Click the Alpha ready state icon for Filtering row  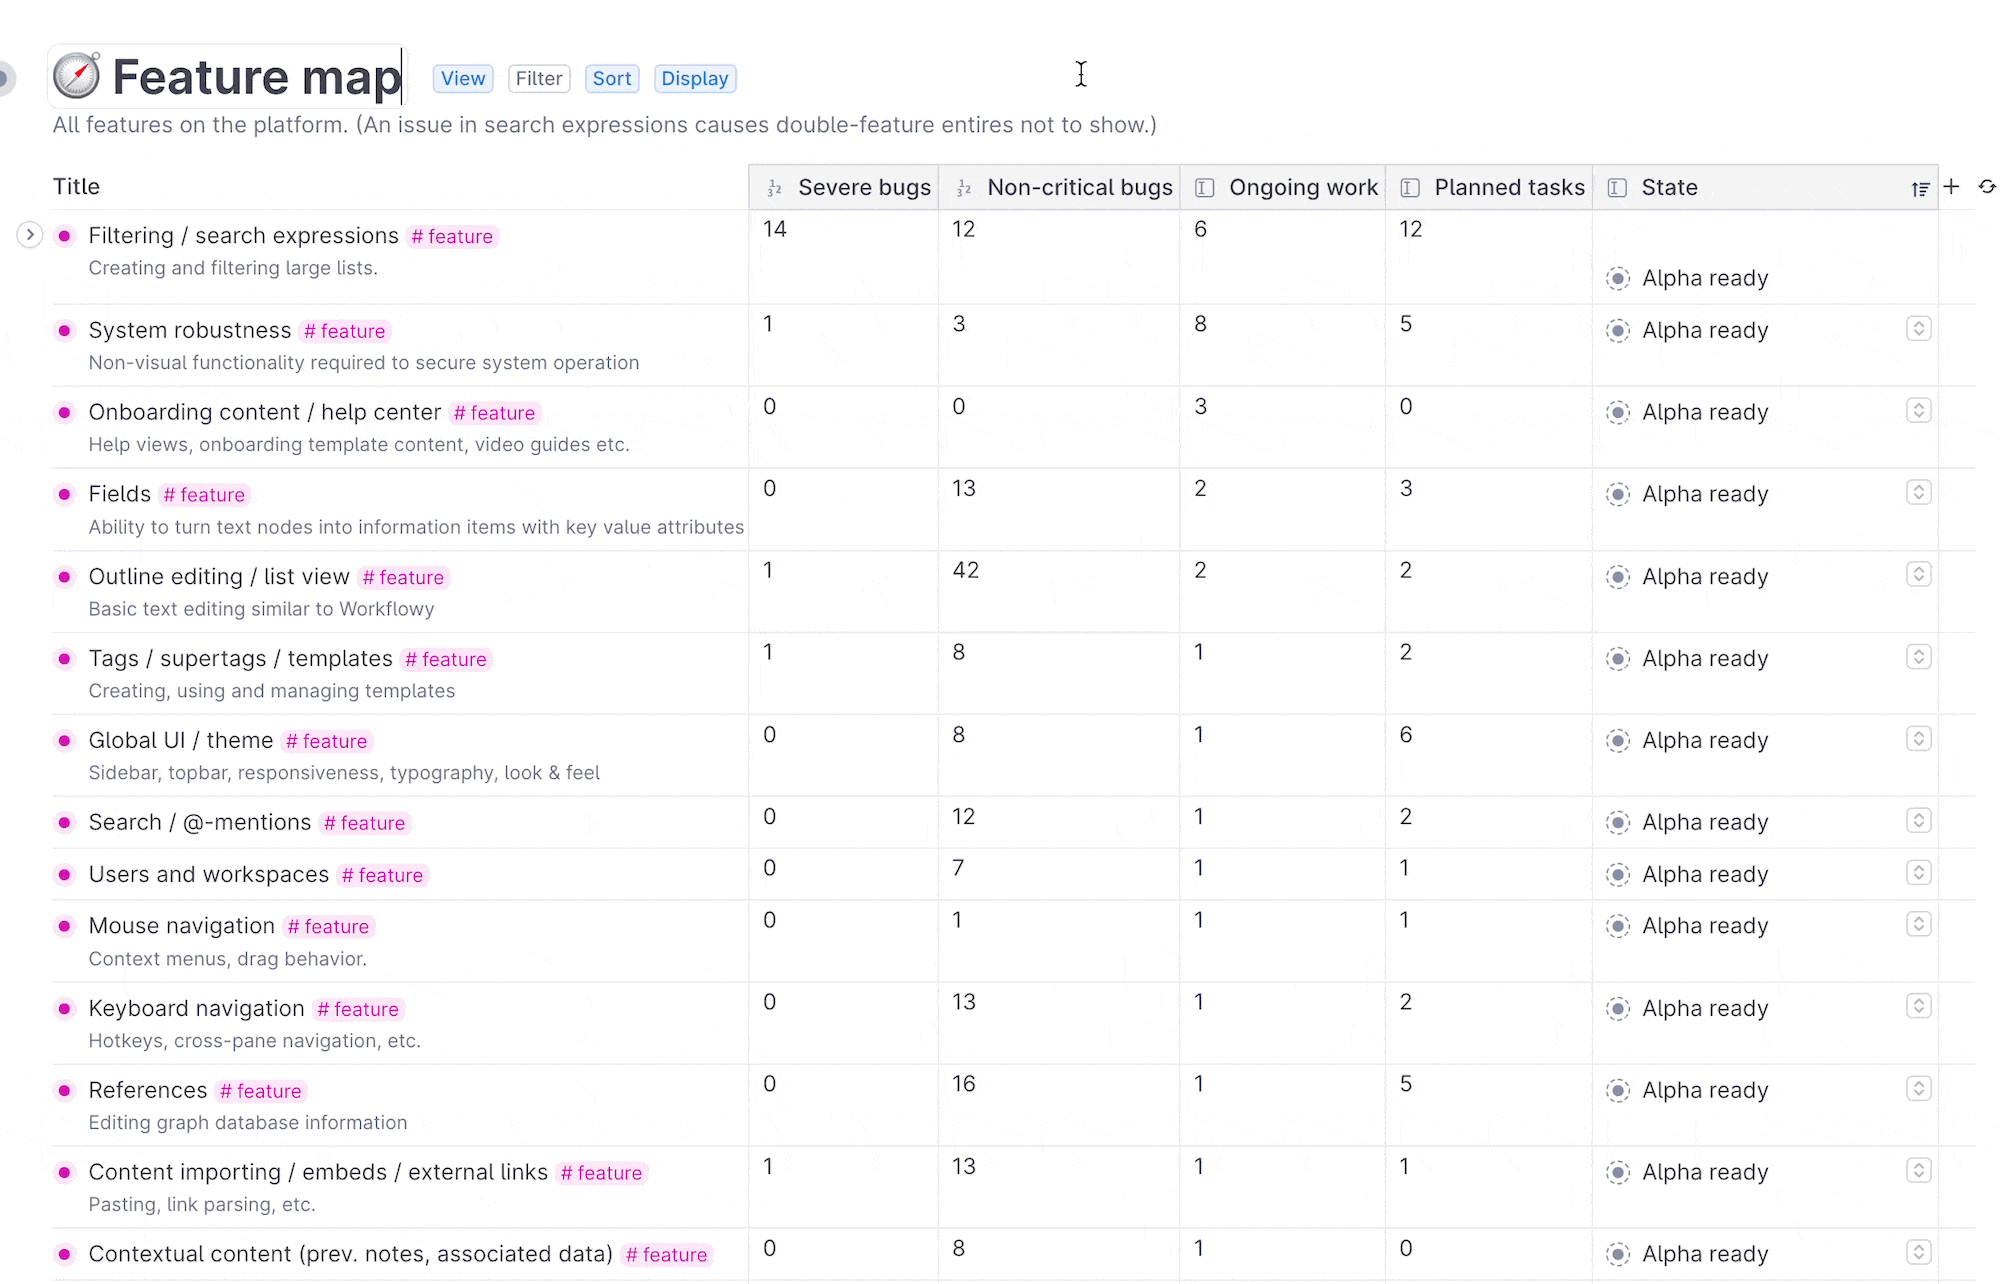[x=1618, y=278]
